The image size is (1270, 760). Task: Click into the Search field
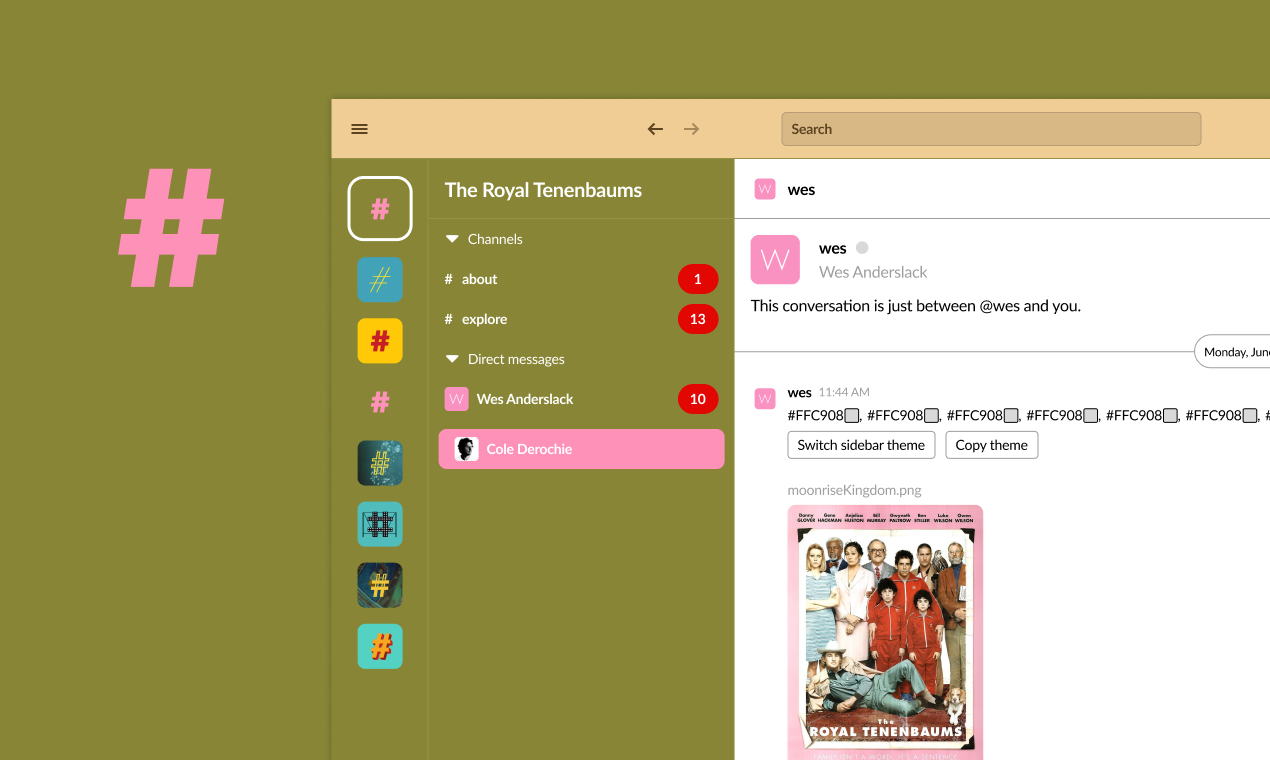[991, 129]
